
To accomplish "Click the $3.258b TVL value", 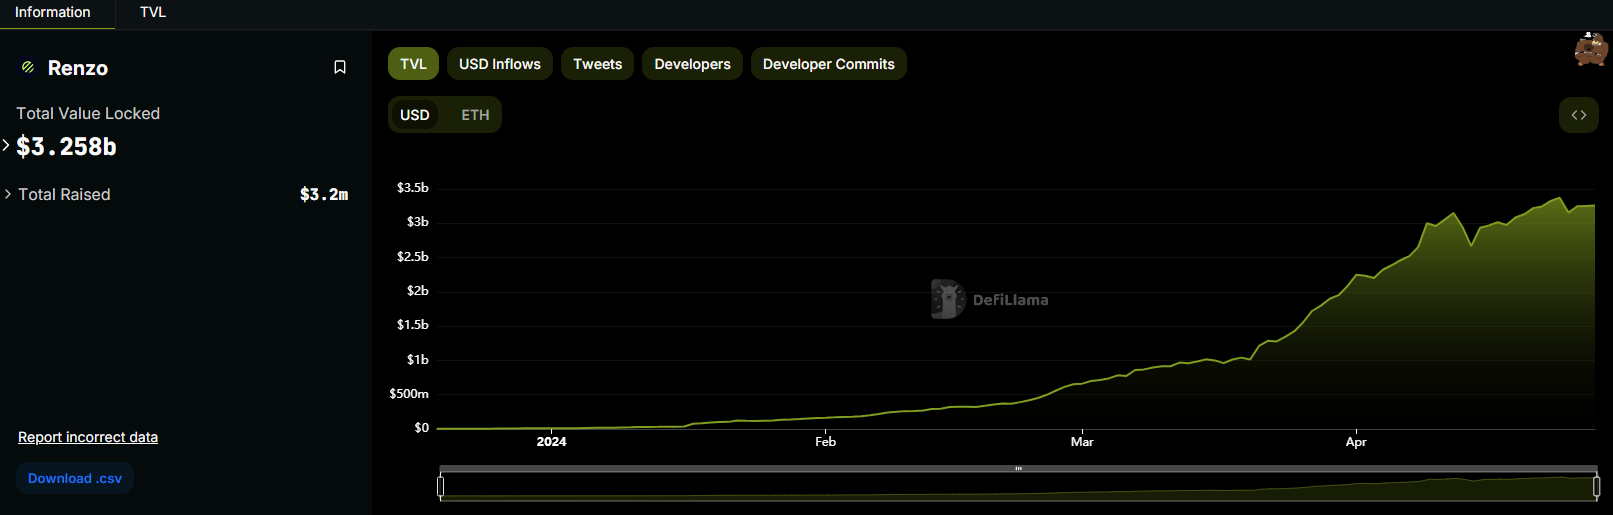I will [67, 146].
